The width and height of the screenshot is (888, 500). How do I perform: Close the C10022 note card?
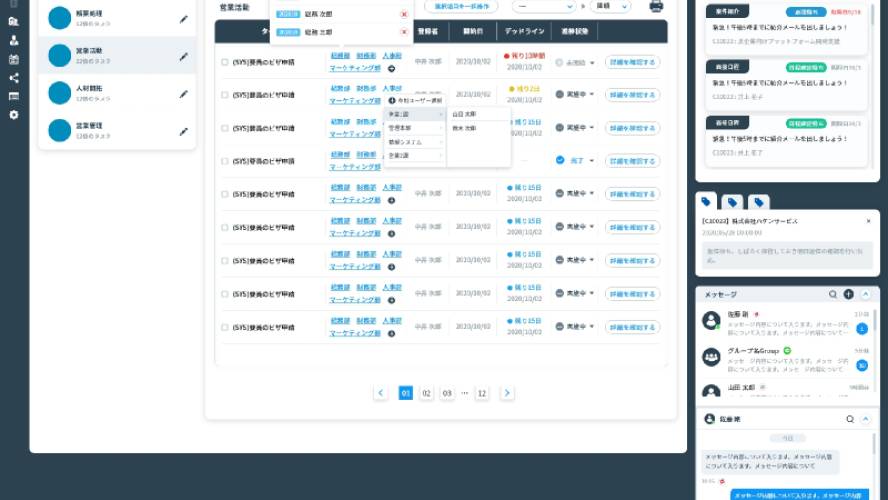click(868, 221)
